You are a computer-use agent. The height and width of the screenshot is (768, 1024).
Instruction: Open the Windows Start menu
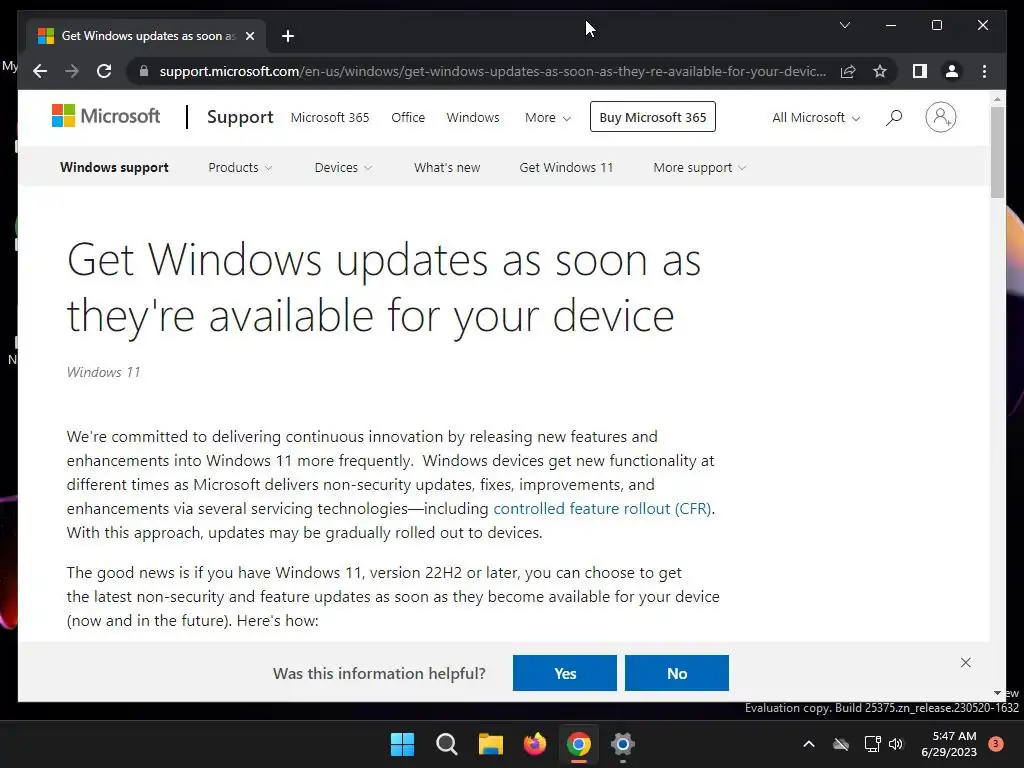tap(402, 744)
